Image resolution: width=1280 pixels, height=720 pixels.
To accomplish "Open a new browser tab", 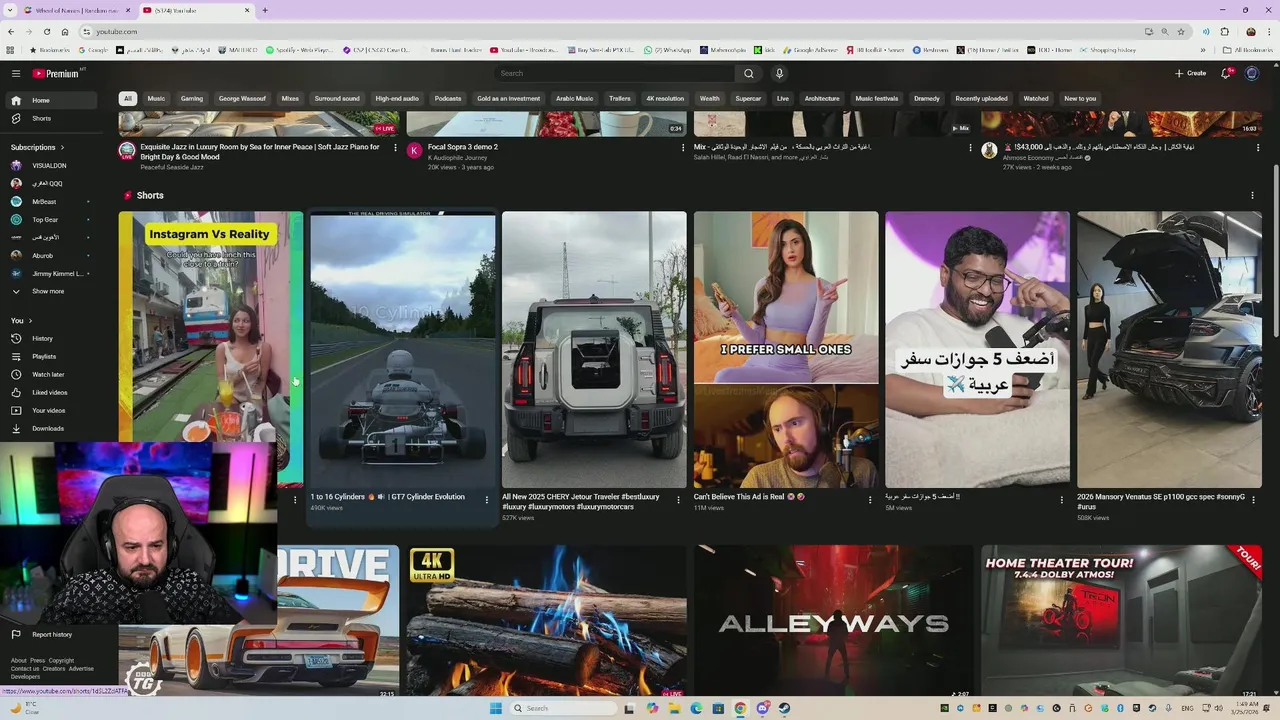I will click(x=264, y=10).
